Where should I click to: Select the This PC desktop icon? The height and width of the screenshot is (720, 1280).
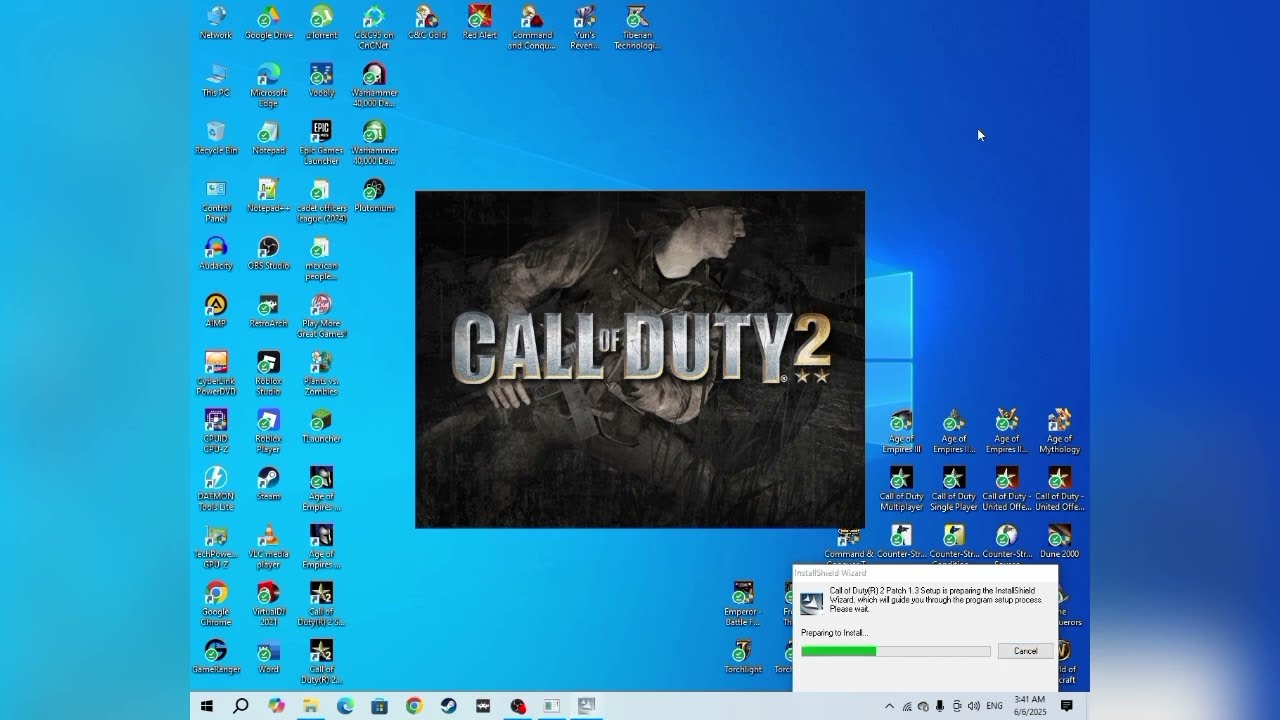click(216, 81)
